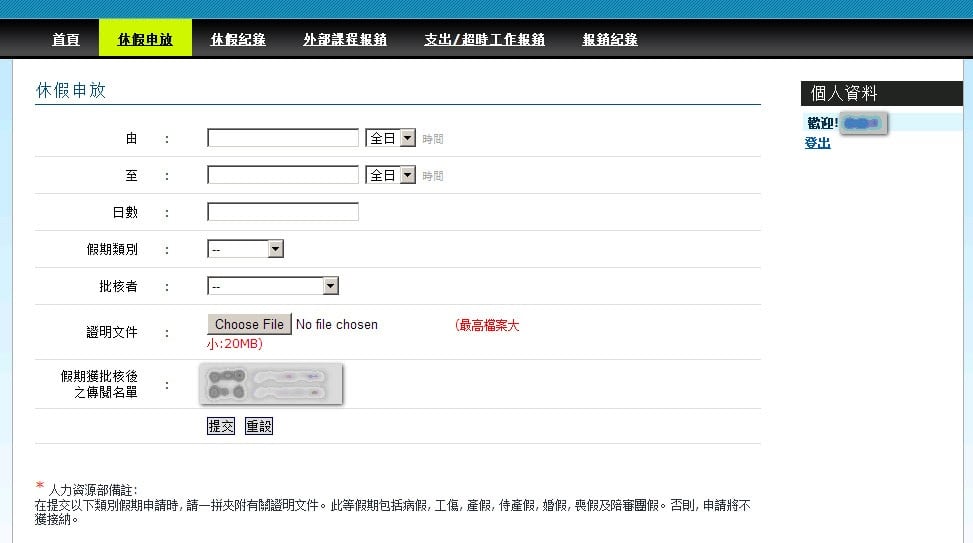The width and height of the screenshot is (973, 543).
Task: Click the 假期獲批核後之傳閱名單 label
Action: [99, 384]
